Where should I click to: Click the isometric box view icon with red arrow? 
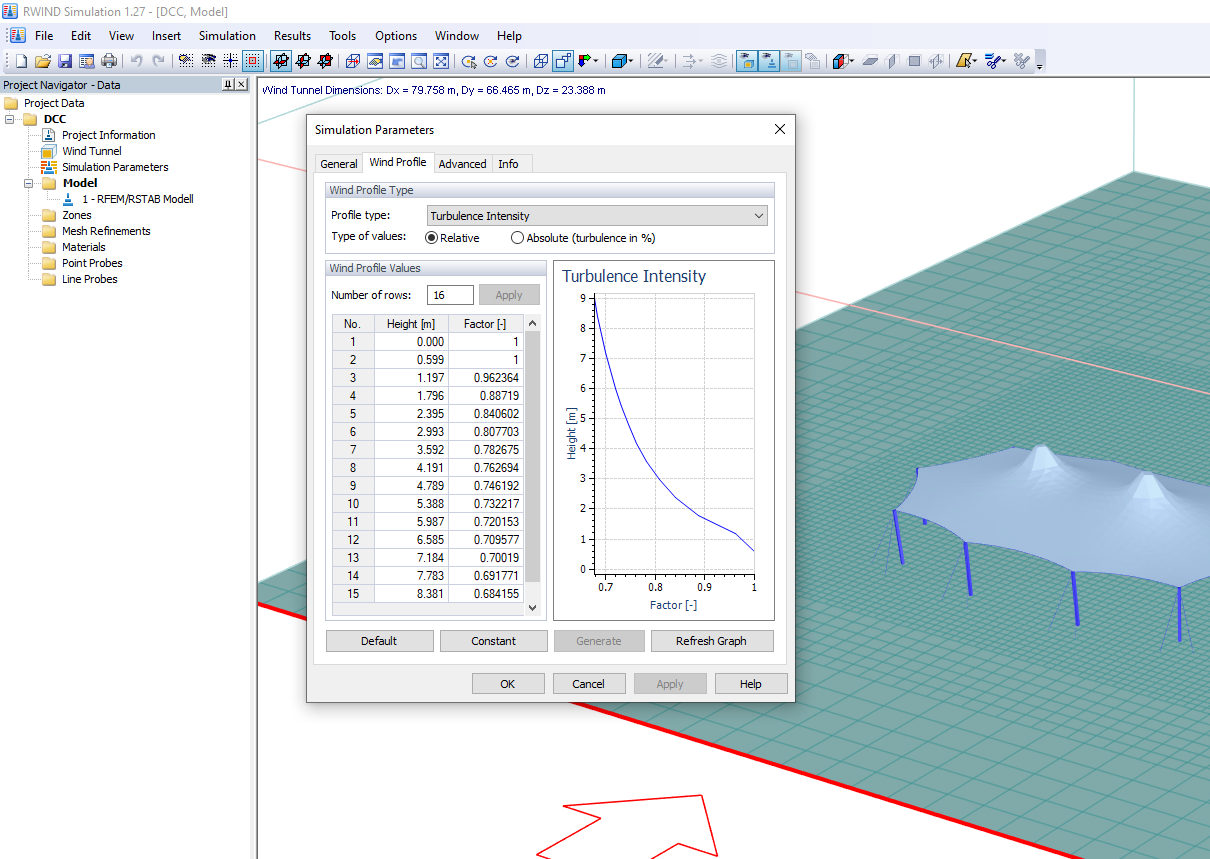pyautogui.click(x=352, y=61)
